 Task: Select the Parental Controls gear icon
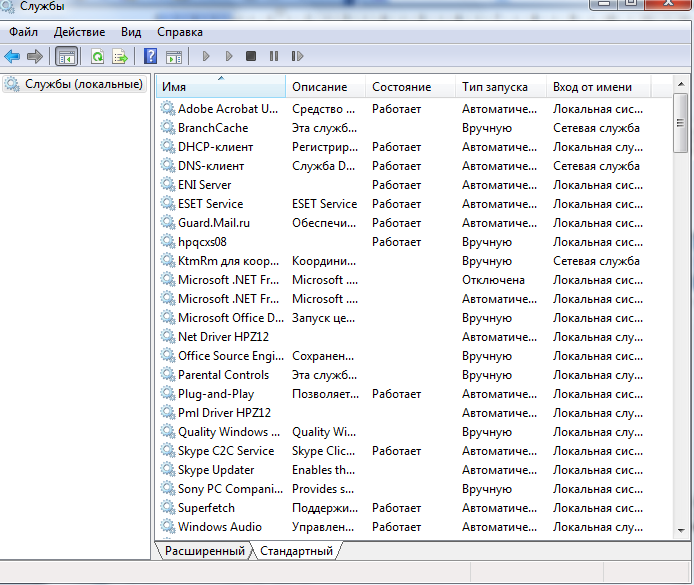pyautogui.click(x=168, y=375)
